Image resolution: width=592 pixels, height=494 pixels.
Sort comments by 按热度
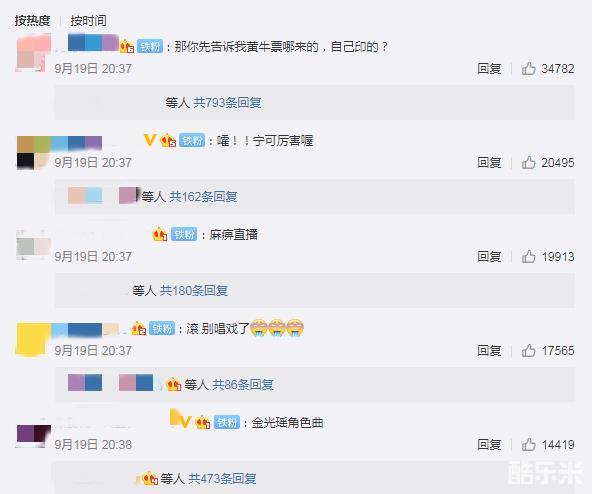pos(32,21)
